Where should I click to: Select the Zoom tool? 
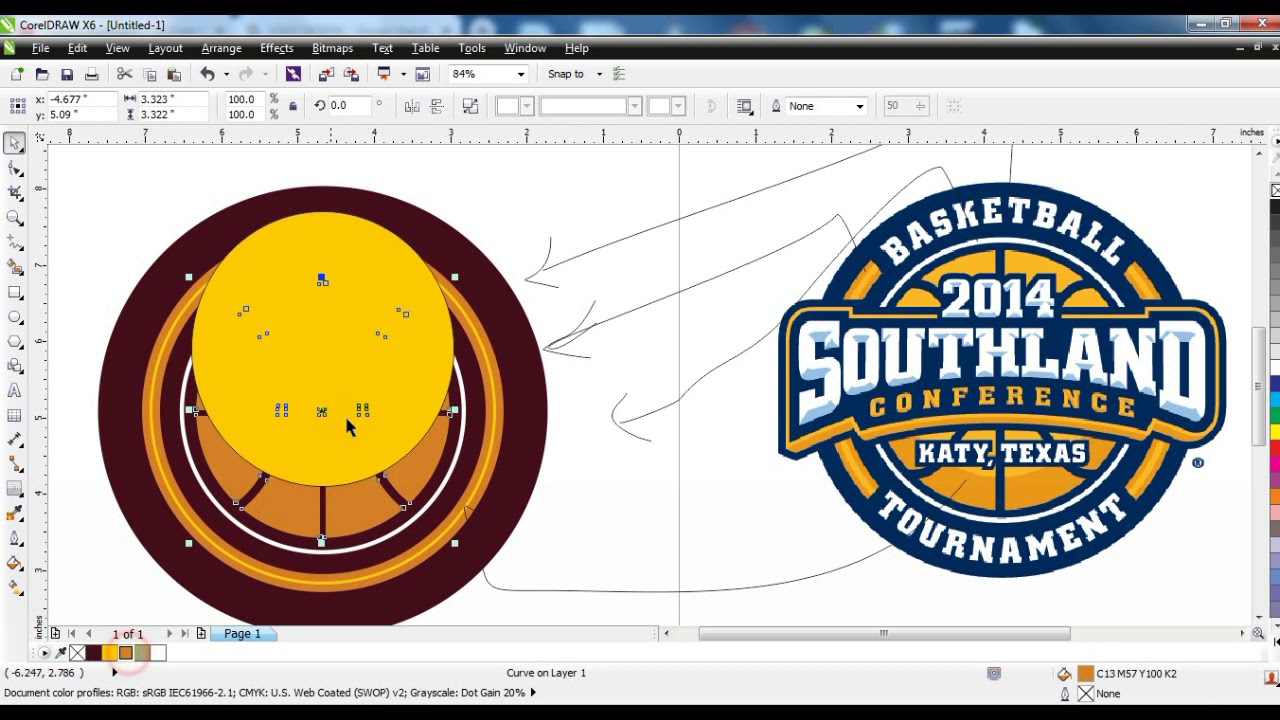[x=15, y=218]
